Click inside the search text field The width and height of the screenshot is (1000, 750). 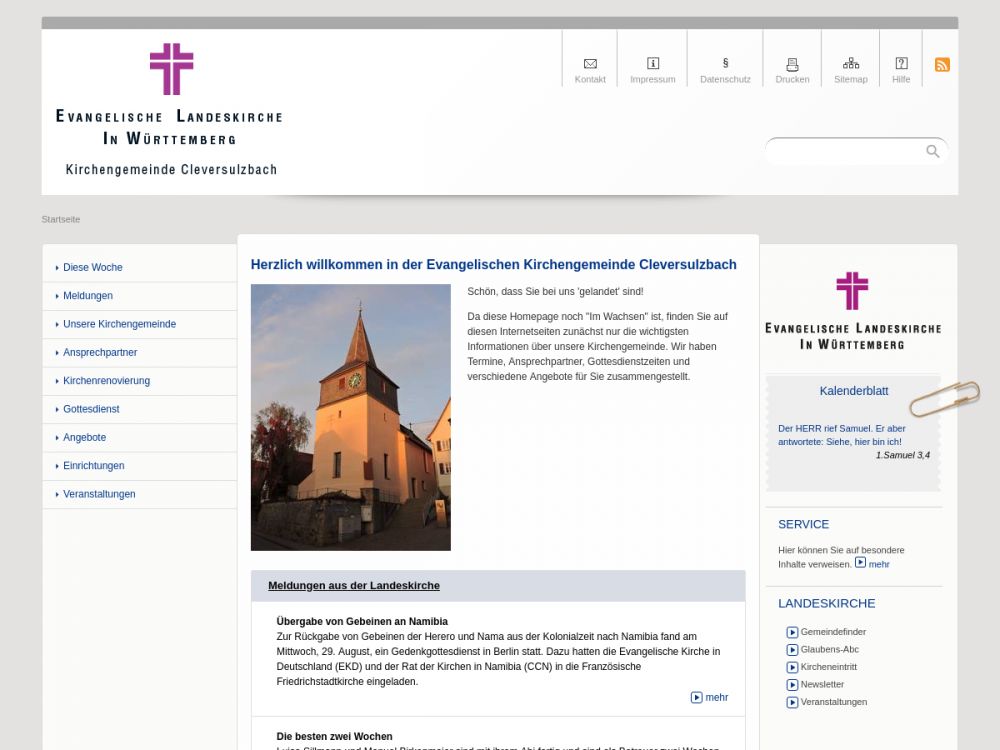[845, 151]
